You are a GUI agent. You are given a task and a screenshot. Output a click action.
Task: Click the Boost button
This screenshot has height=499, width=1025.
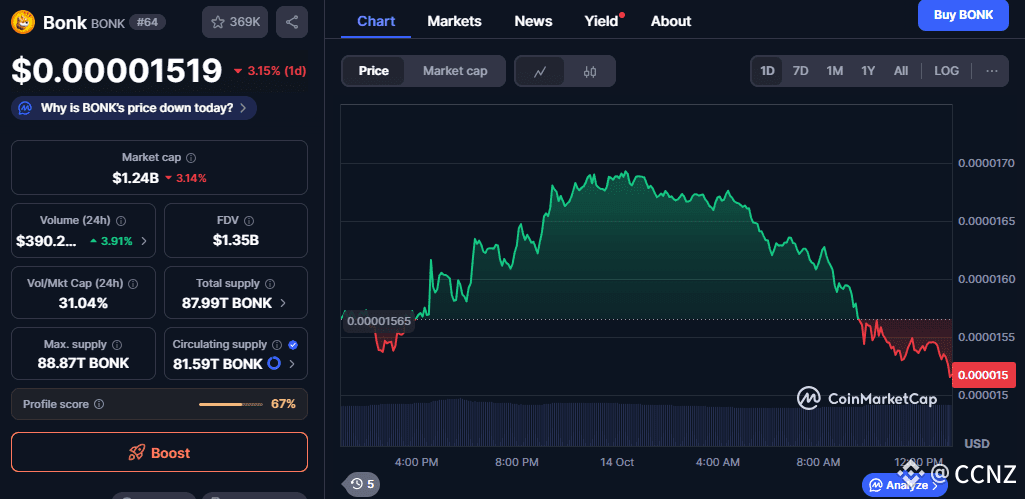pyautogui.click(x=159, y=453)
